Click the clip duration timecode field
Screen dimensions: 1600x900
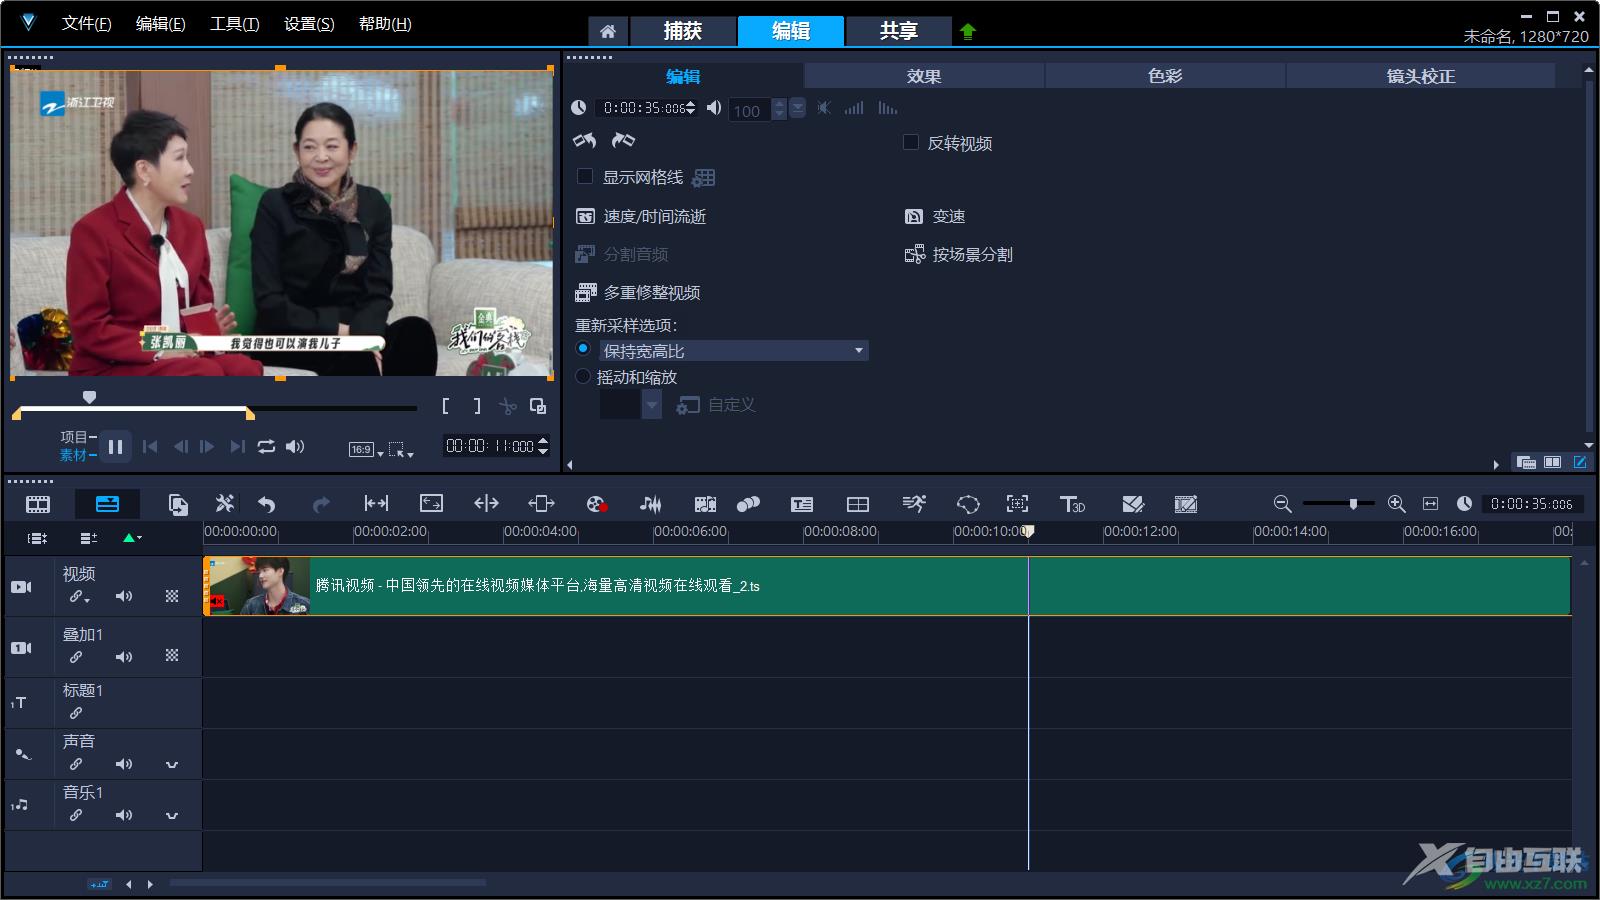tap(645, 108)
